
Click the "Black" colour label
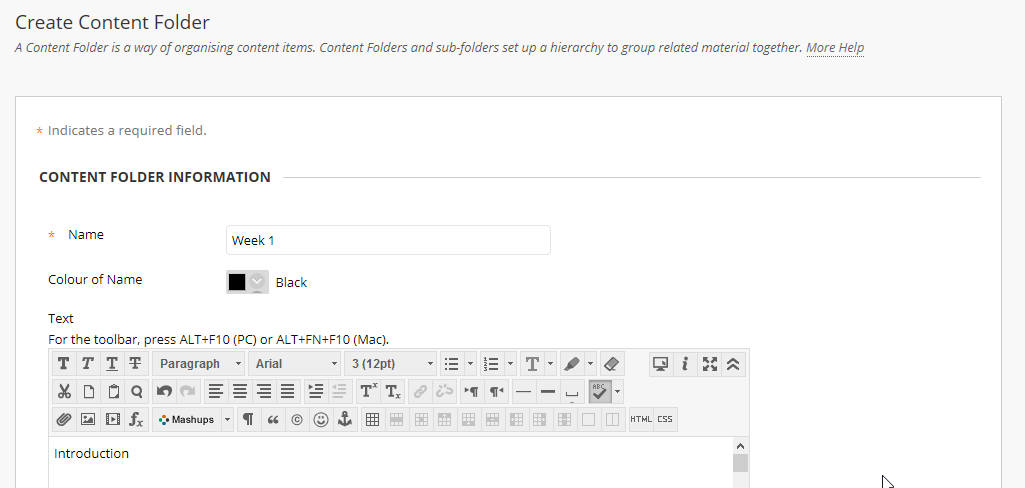pyautogui.click(x=291, y=283)
